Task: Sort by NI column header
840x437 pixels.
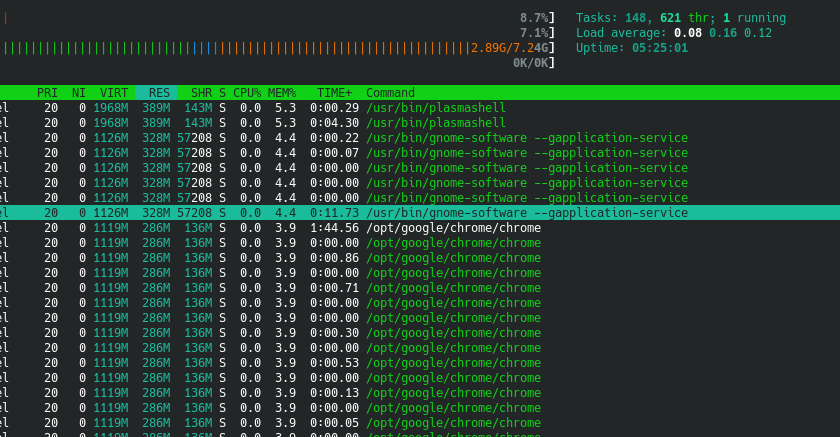Action: pos(79,93)
